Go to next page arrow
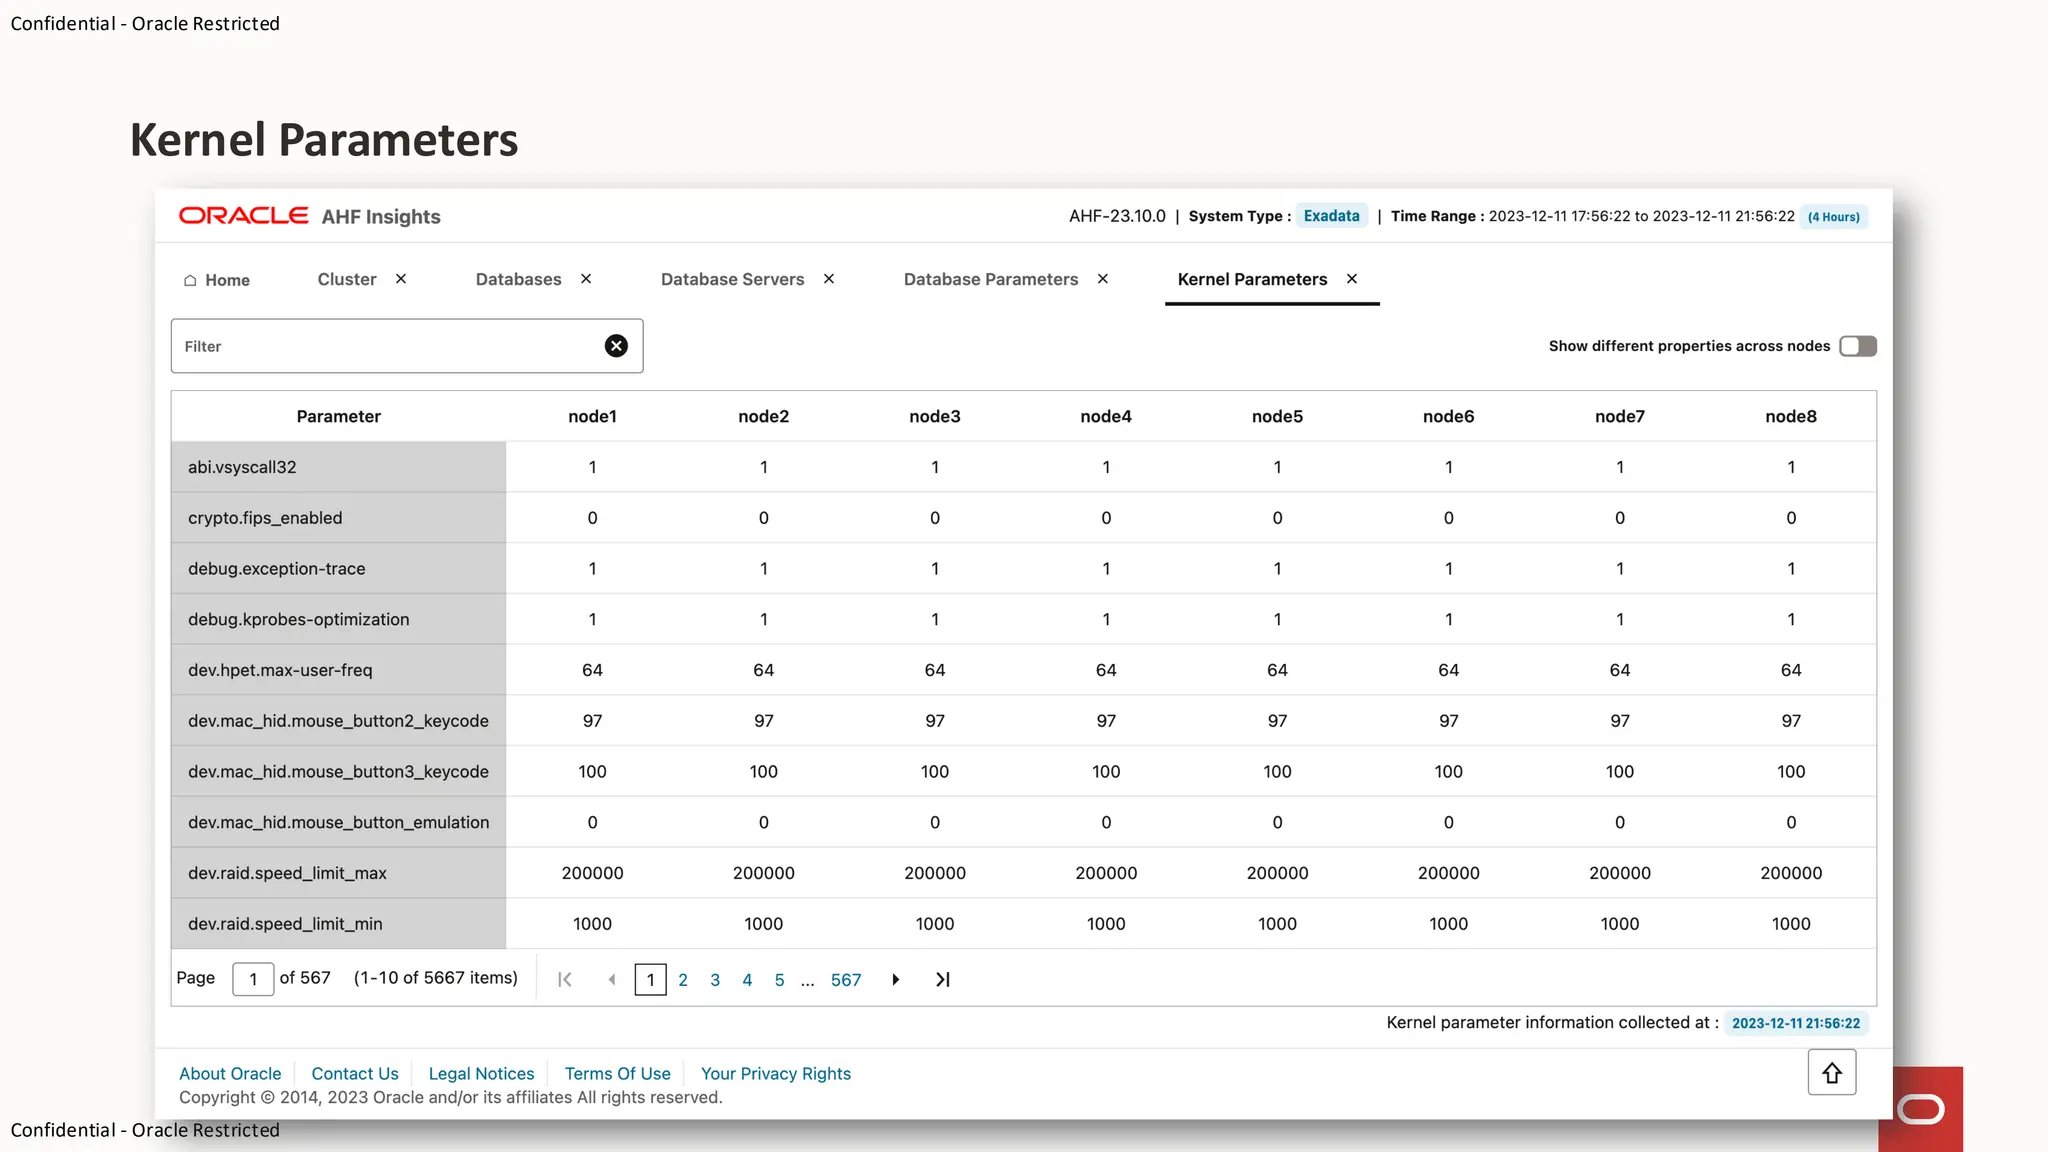 point(896,980)
